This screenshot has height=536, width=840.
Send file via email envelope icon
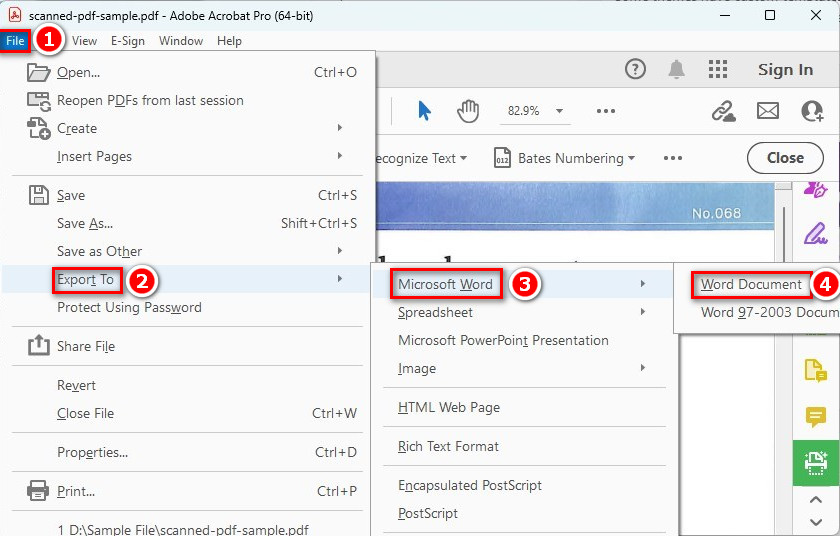click(x=767, y=111)
